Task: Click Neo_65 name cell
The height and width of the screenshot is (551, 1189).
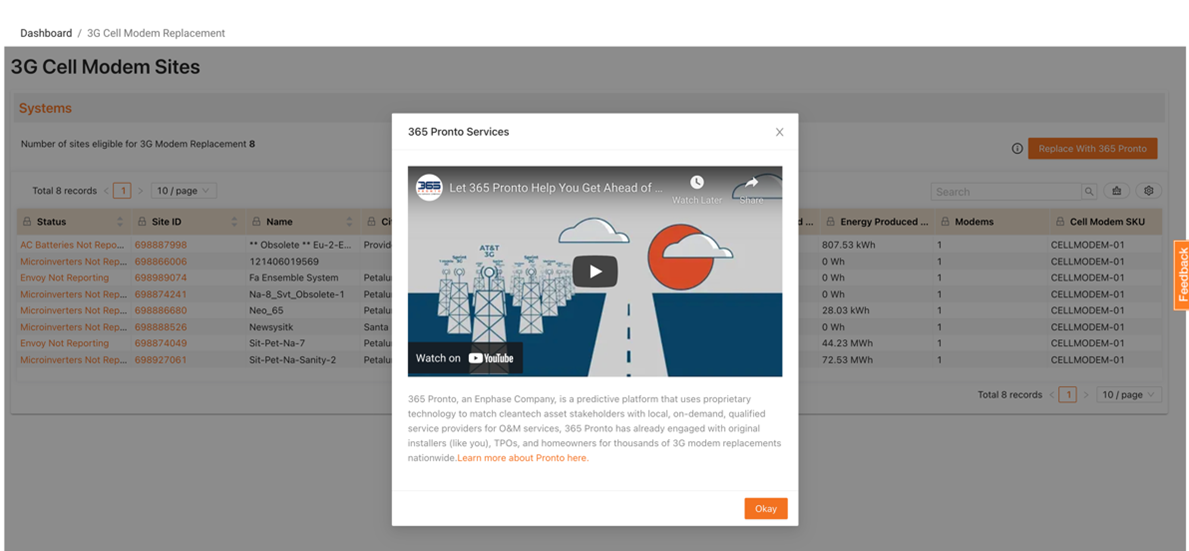Action: click(265, 311)
